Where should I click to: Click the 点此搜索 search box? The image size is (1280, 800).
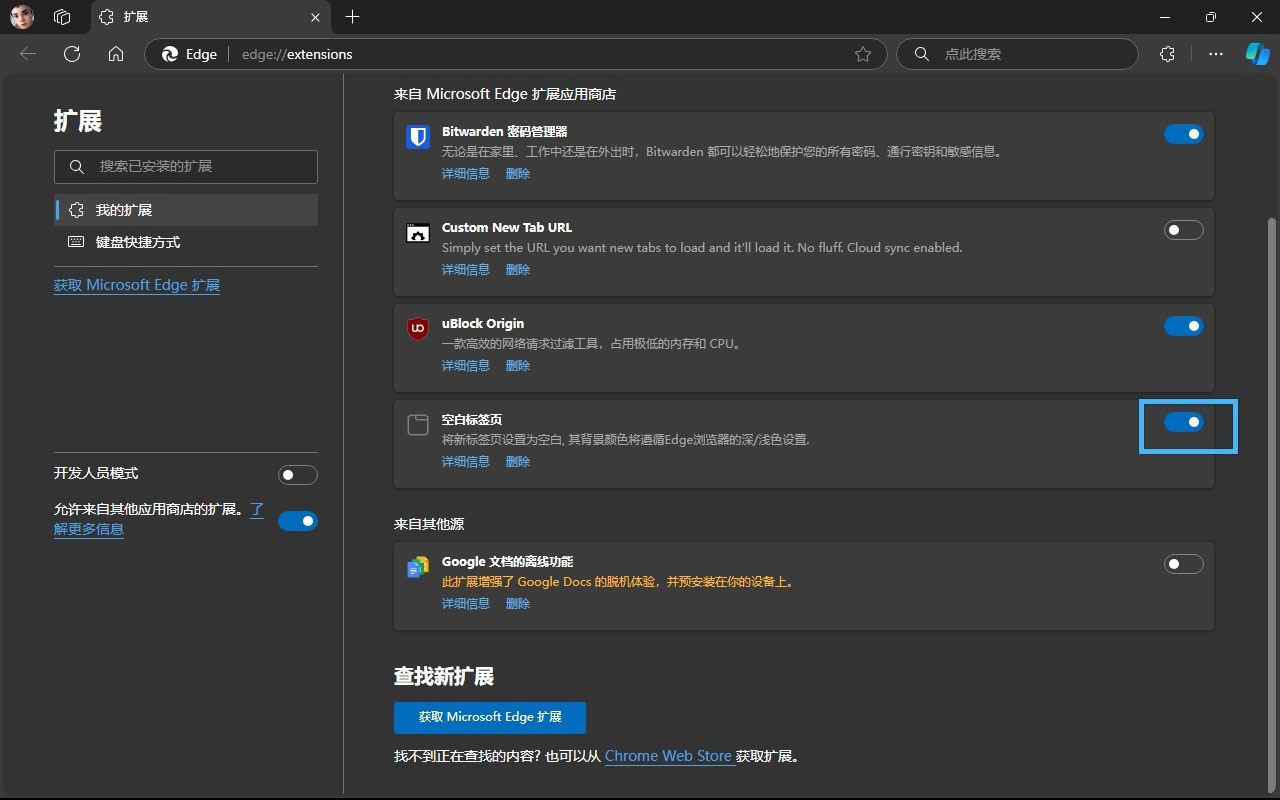[x=1017, y=54]
